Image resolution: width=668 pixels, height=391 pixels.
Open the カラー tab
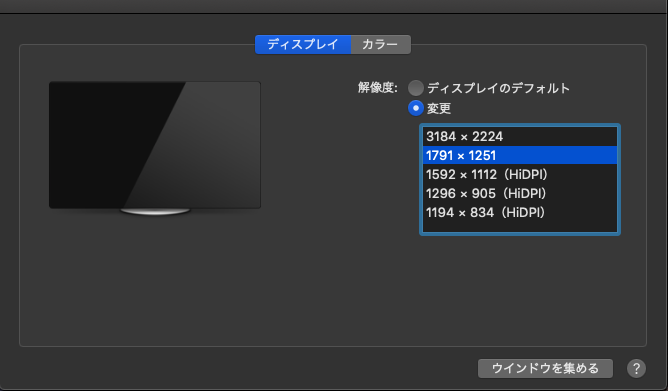(381, 44)
